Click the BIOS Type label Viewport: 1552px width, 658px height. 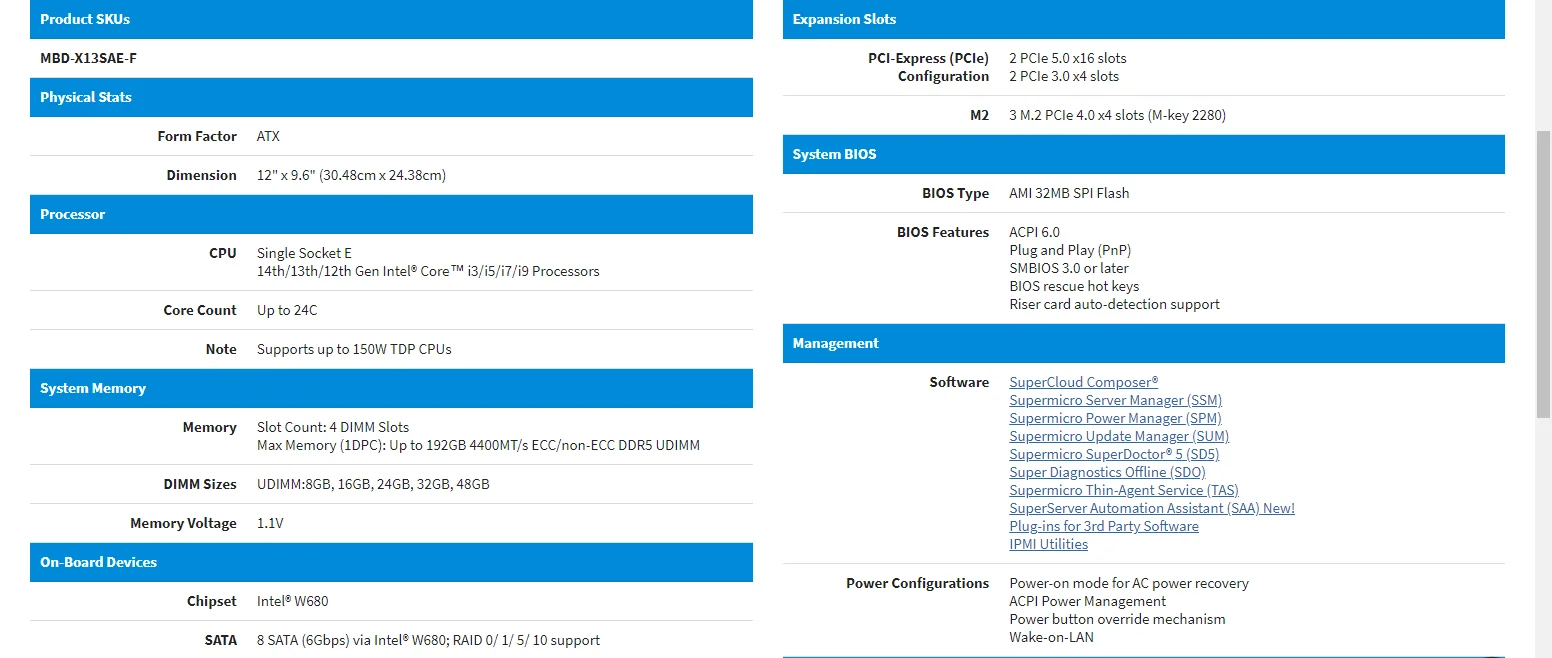tap(955, 193)
